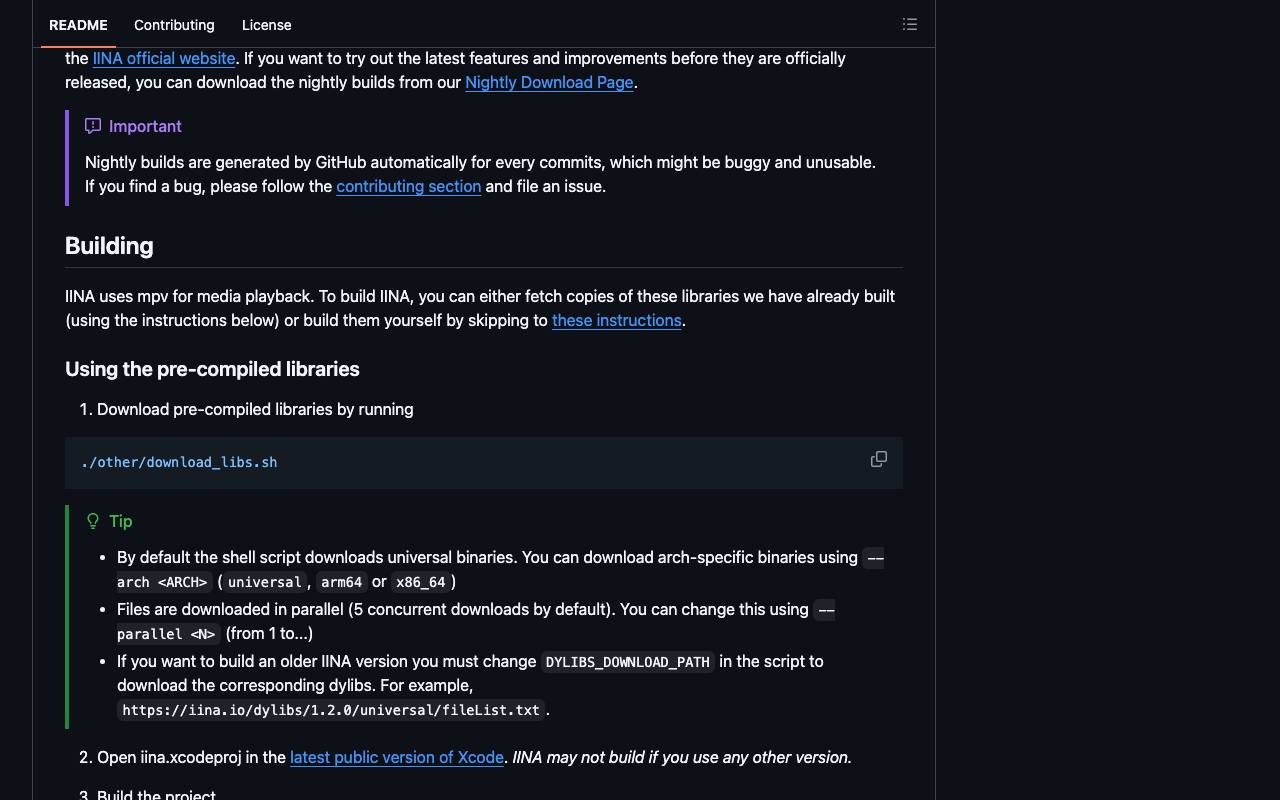Click the arm64 inline code
Image resolution: width=1280 pixels, height=800 pixels.
(341, 582)
